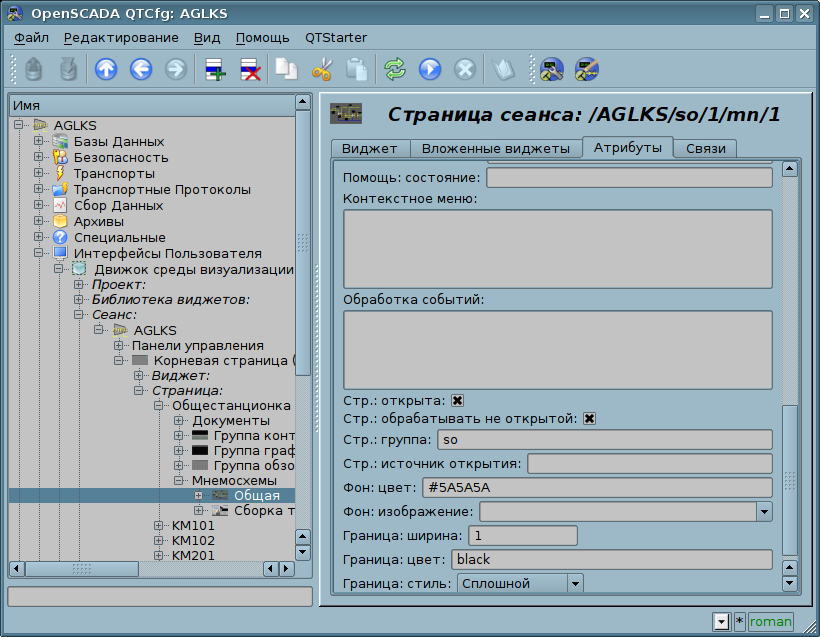Click the 'Фон: цвет' field with #5A5A5A
Viewport: 820px width, 637px height.
[x=597, y=487]
